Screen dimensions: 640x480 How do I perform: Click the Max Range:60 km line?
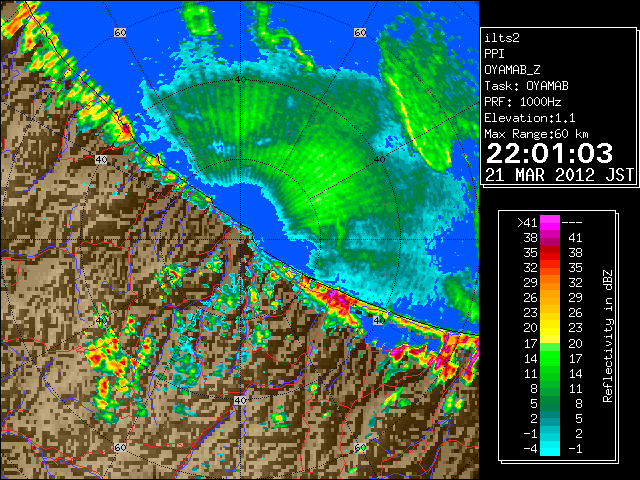536,134
